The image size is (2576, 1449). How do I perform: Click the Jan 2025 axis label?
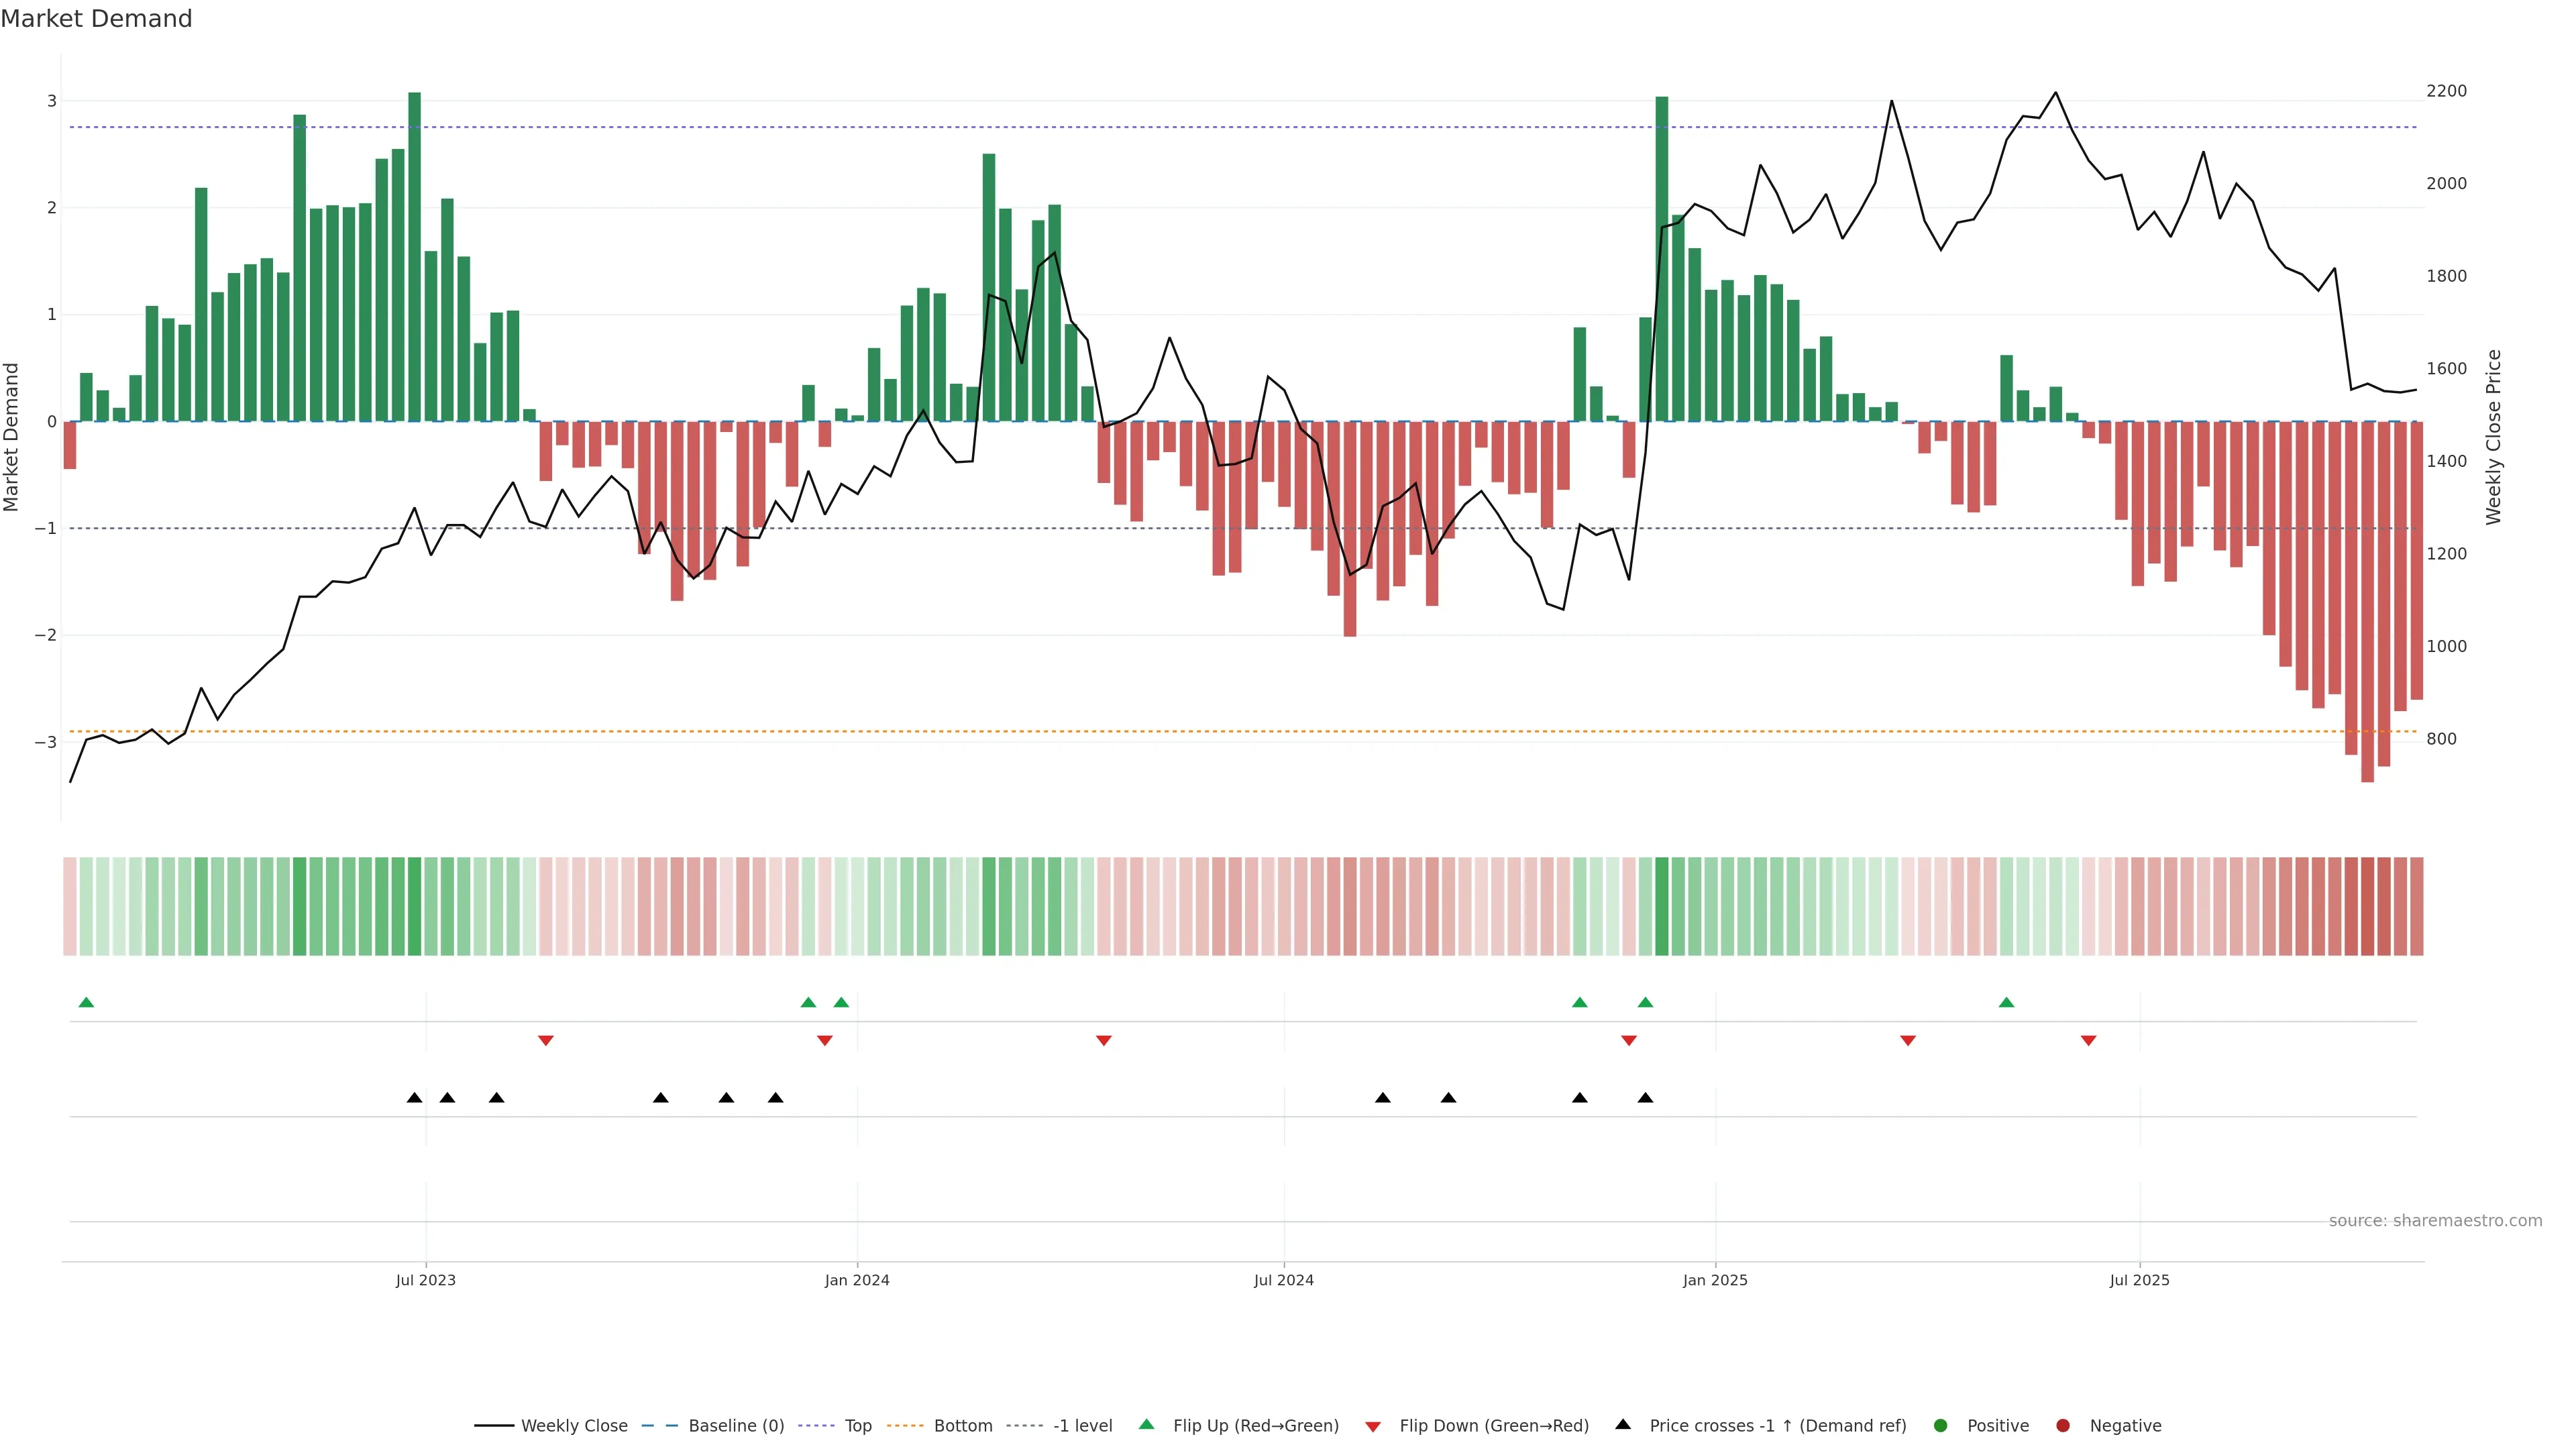[x=1714, y=1280]
